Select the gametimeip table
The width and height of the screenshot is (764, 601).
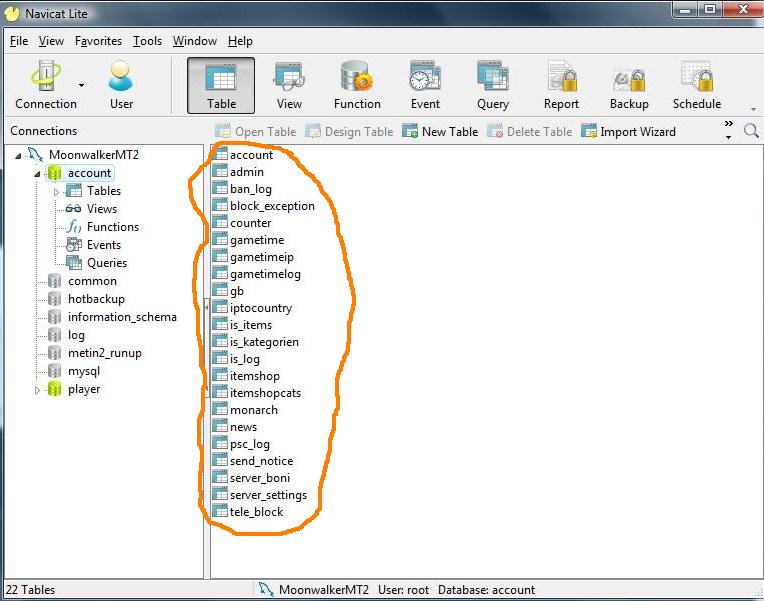253,257
